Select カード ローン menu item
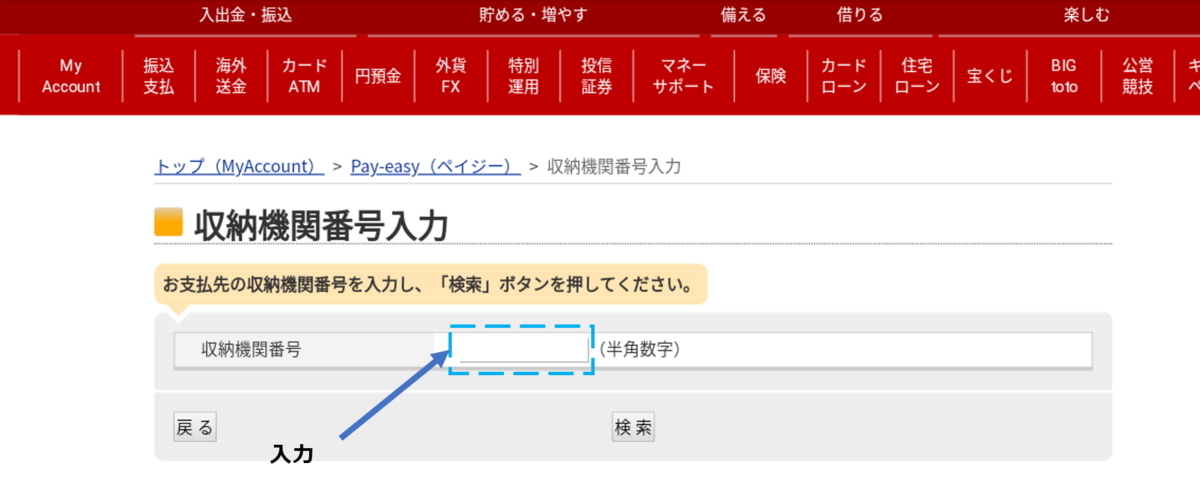The height and width of the screenshot is (484, 1200). pos(844,76)
